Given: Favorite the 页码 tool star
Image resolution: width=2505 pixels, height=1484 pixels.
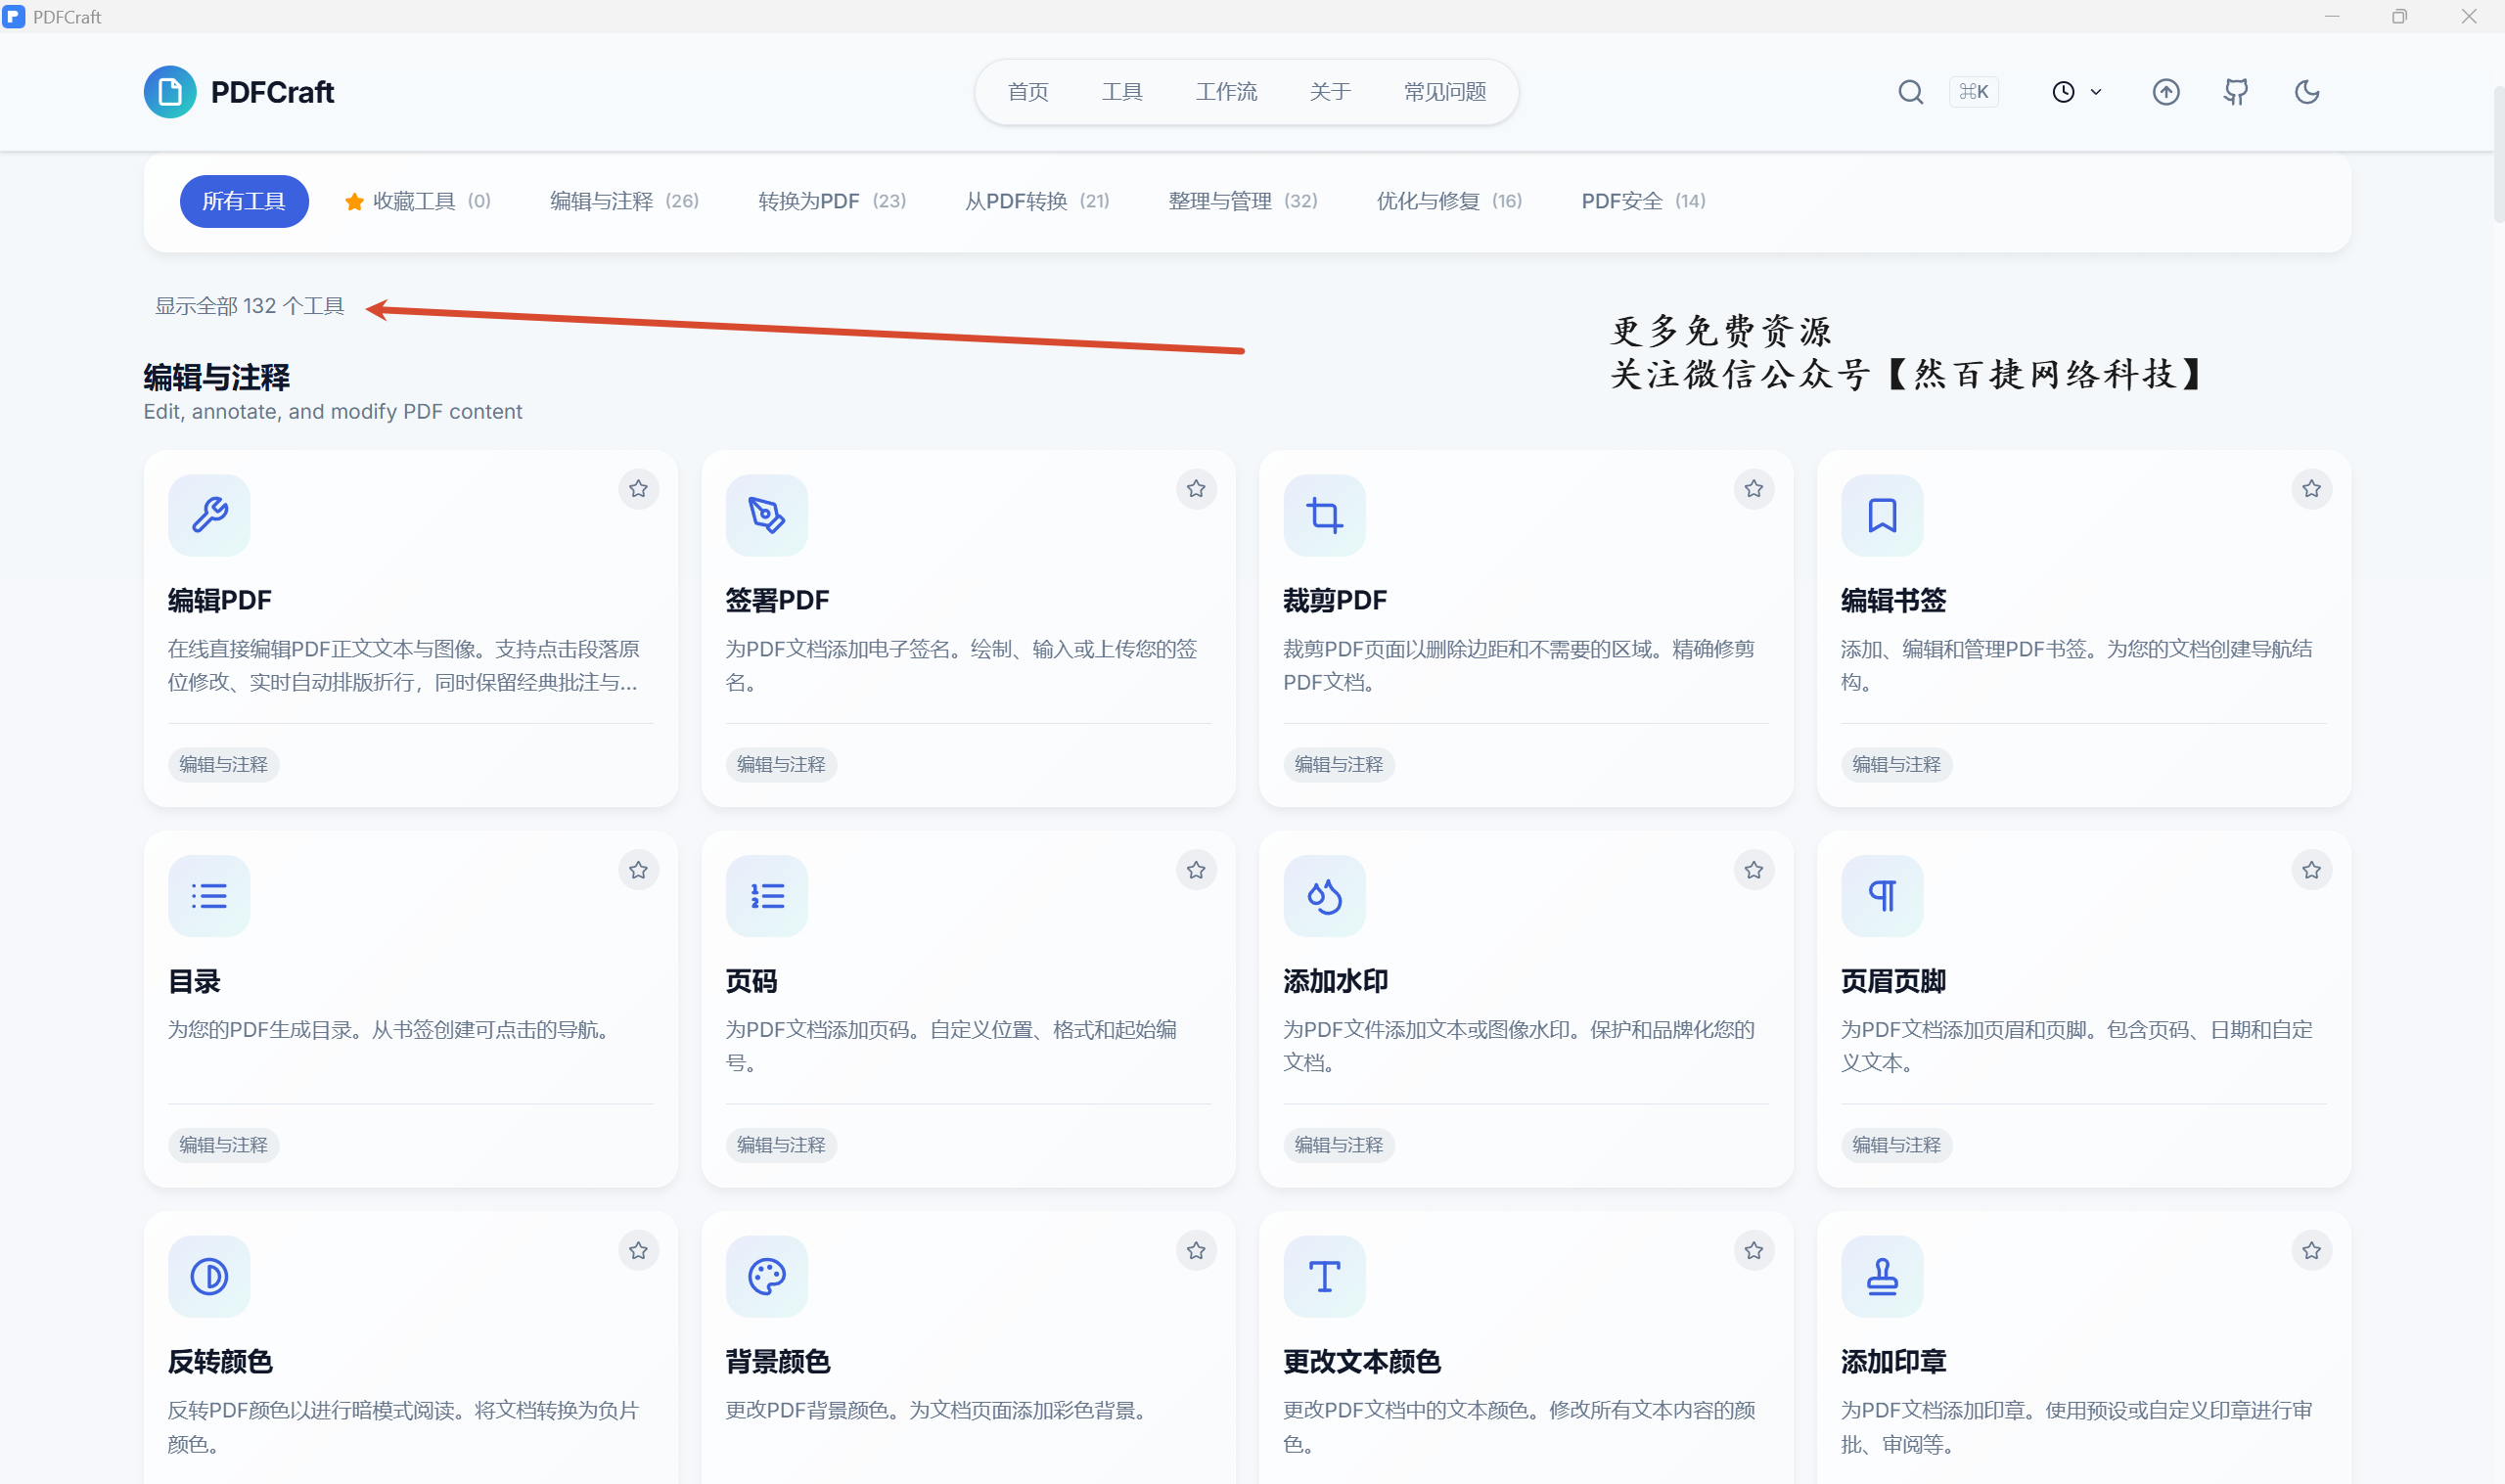Looking at the screenshot, I should 1196,870.
